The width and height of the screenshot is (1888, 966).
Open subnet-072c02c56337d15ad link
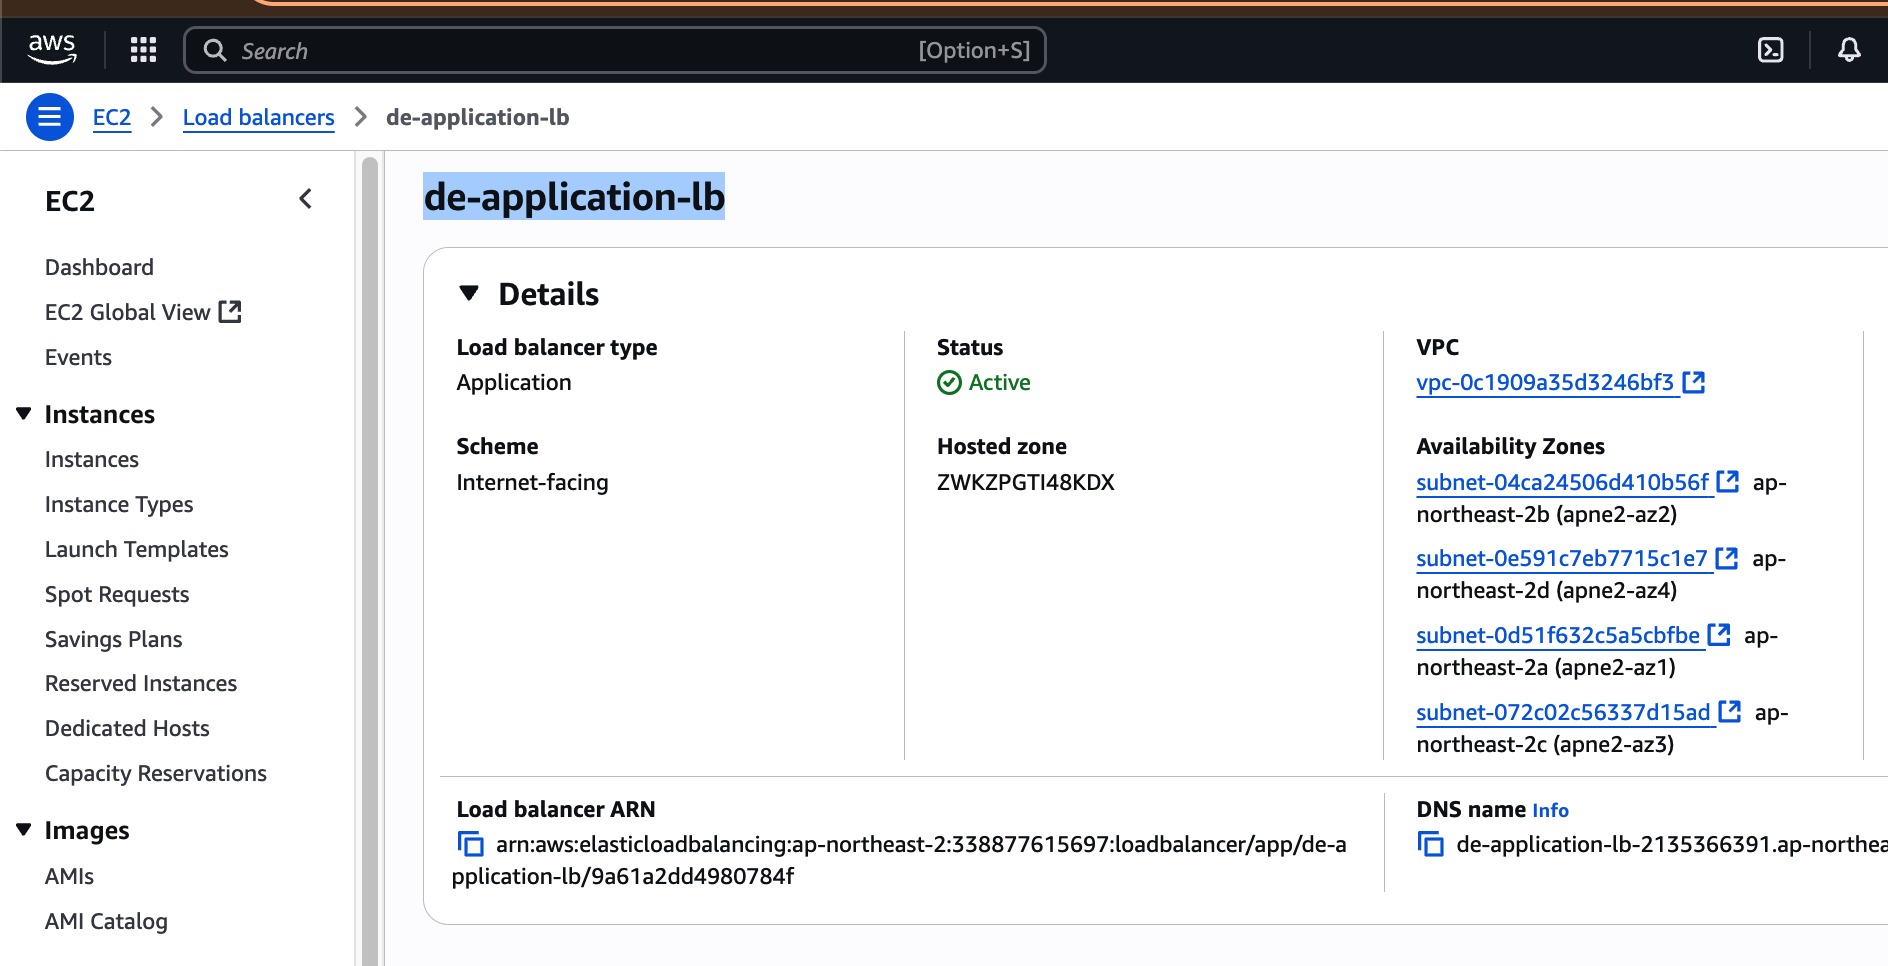1564,712
